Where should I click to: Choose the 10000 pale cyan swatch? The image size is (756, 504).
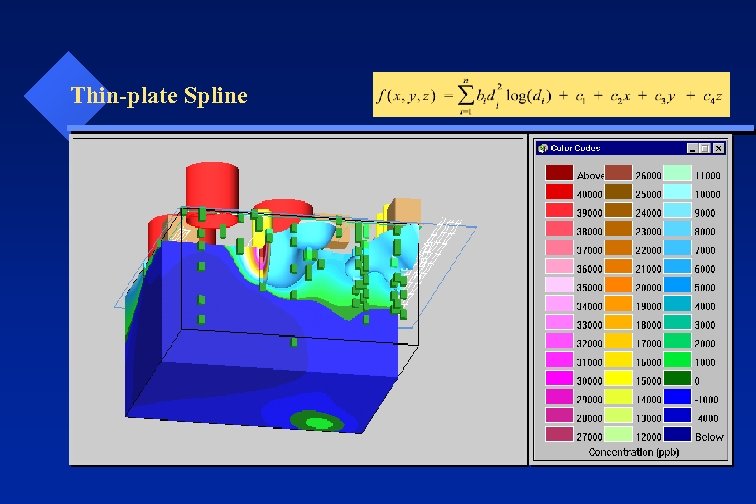point(677,191)
